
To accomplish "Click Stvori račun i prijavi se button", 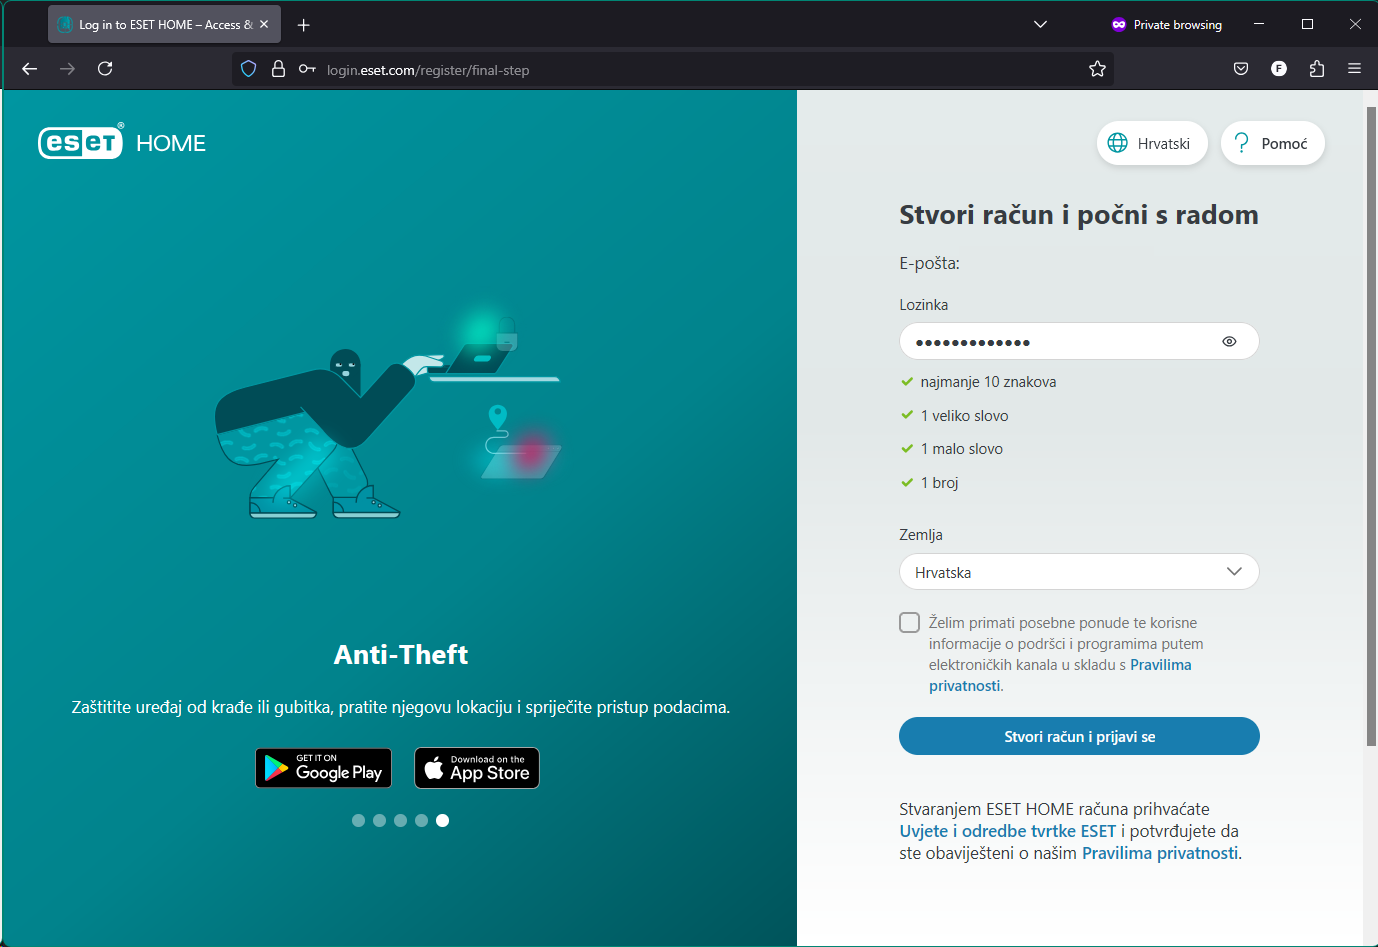I will pyautogui.click(x=1078, y=737).
